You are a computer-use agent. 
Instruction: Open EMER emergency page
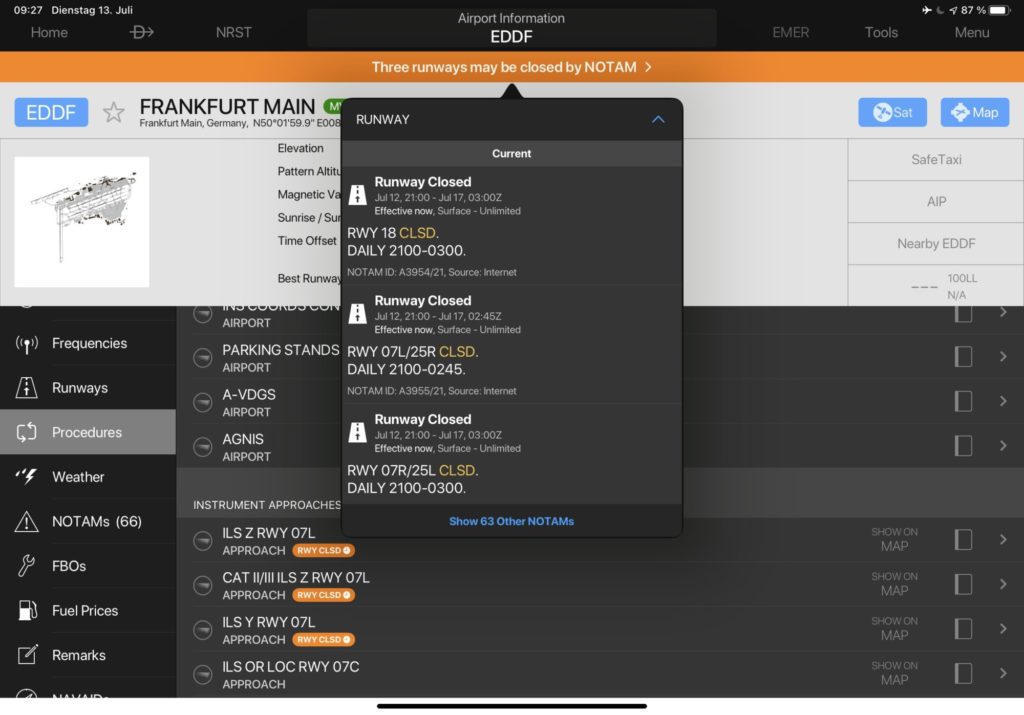790,32
